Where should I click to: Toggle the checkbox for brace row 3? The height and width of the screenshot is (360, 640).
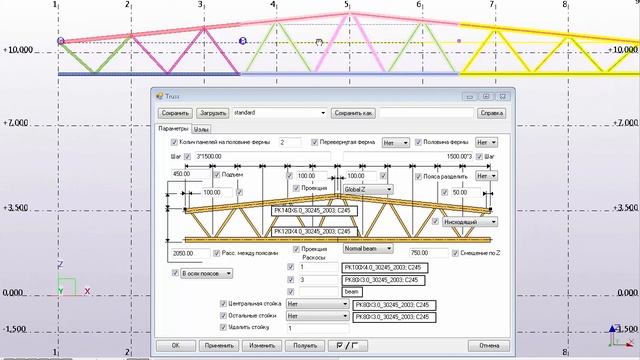coord(291,280)
